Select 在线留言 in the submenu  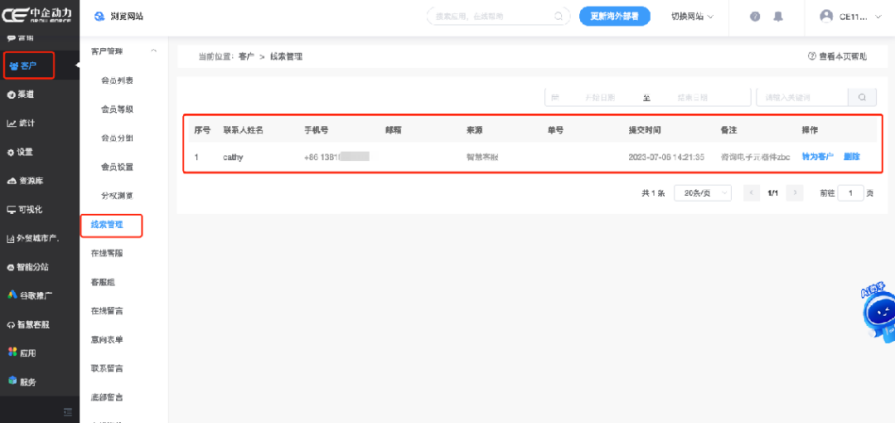coord(107,311)
